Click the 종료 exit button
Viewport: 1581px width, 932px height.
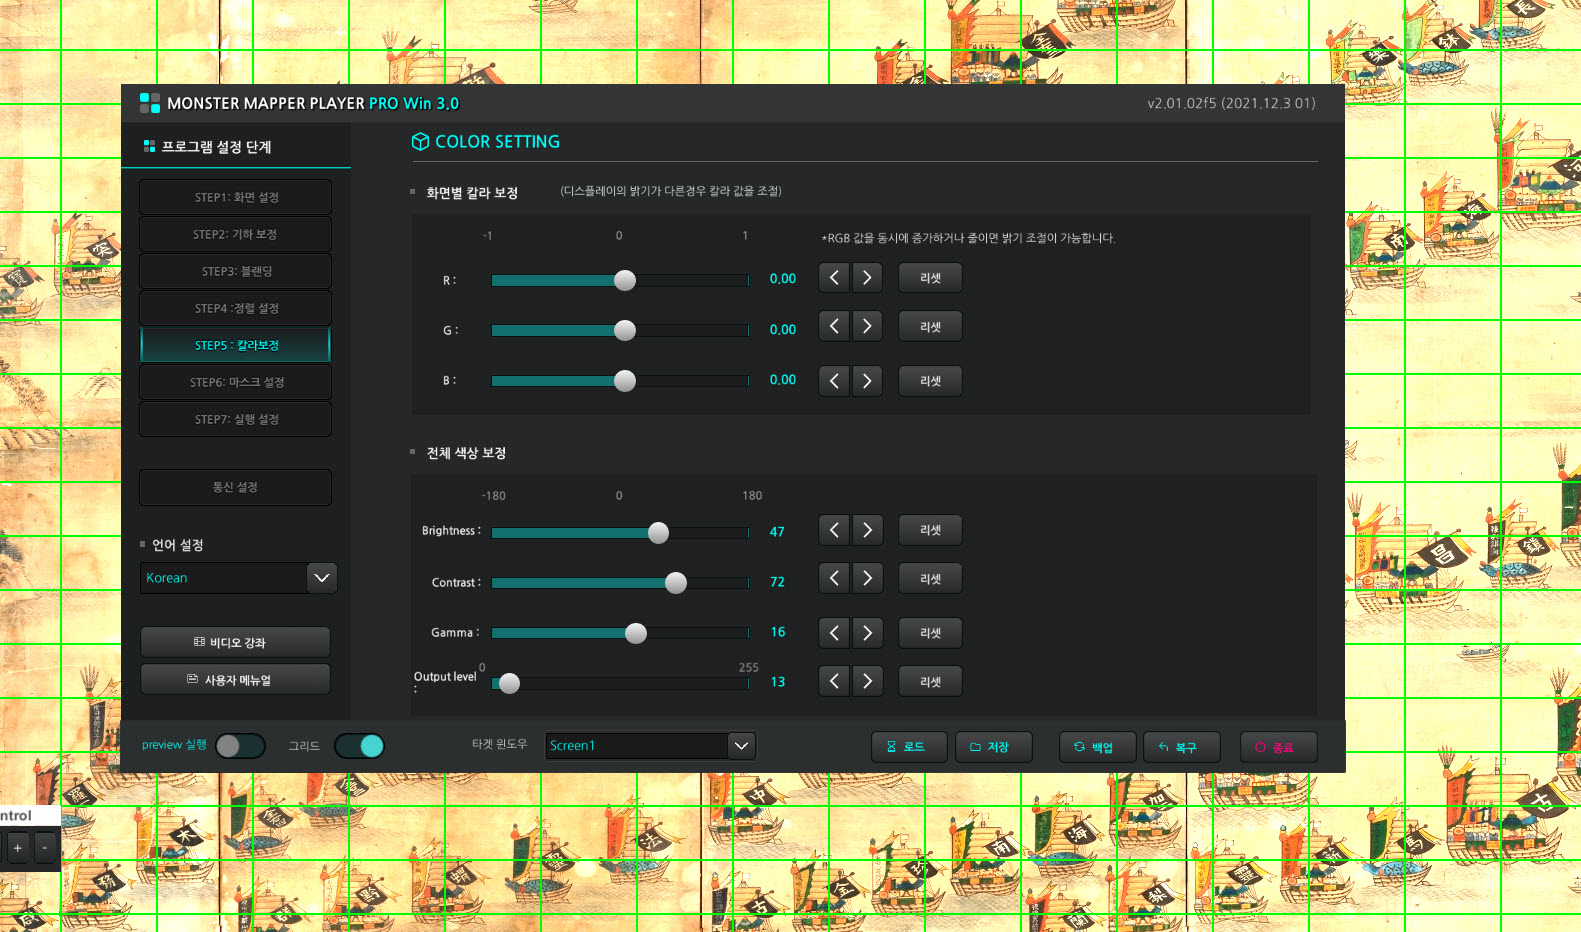coord(1278,747)
